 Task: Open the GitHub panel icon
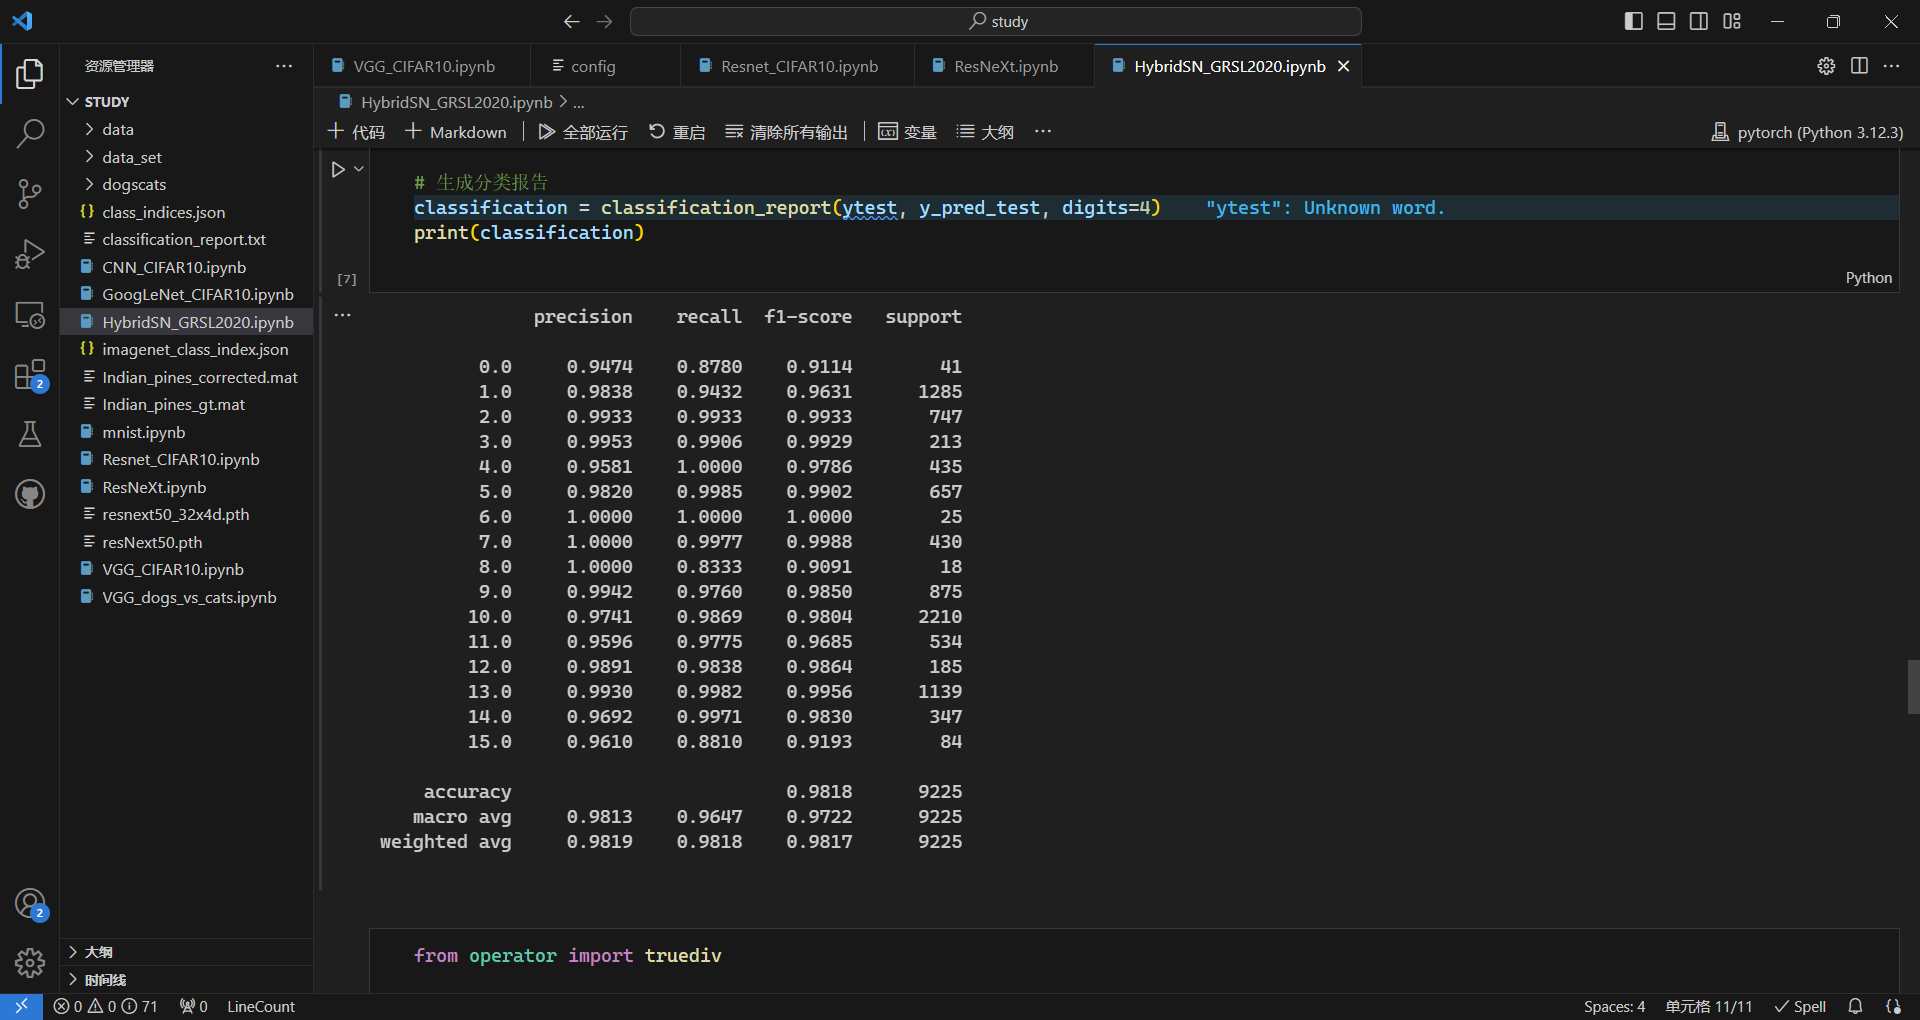(30, 494)
